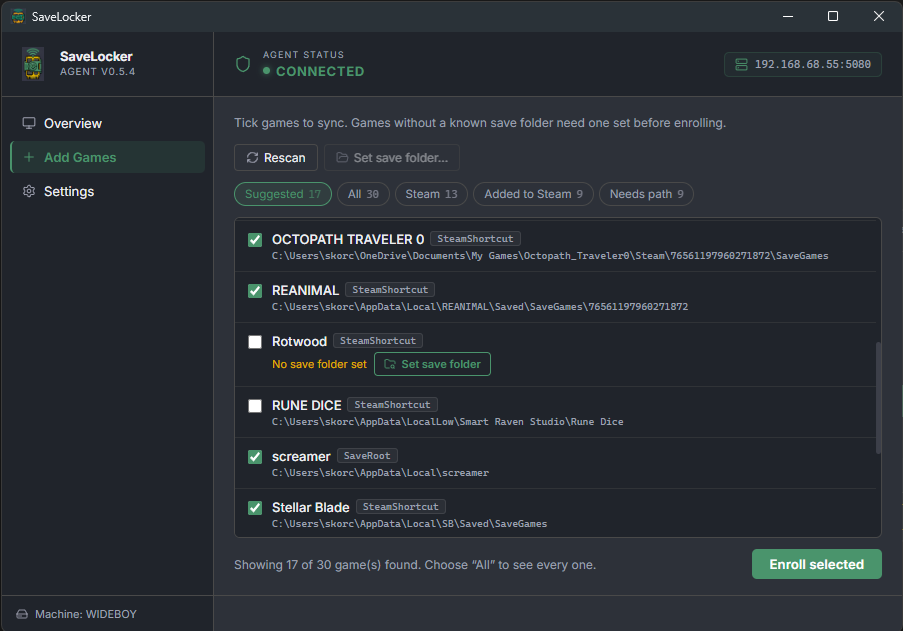903x631 pixels.
Task: Switch to the All 30 filter
Action: (363, 194)
